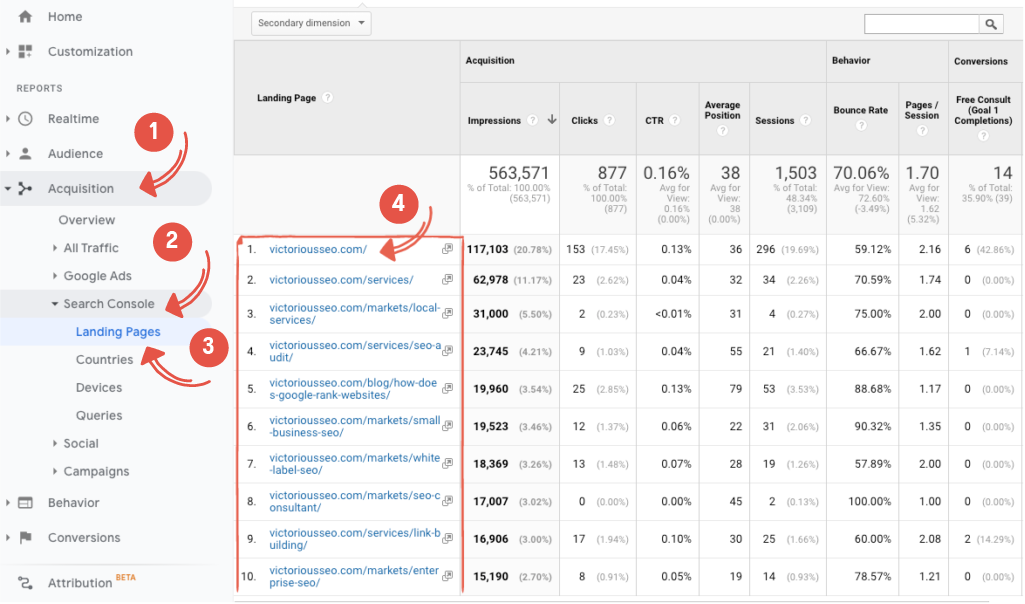Sort by Impressions descending arrow
1025x604 pixels.
pyautogui.click(x=551, y=121)
